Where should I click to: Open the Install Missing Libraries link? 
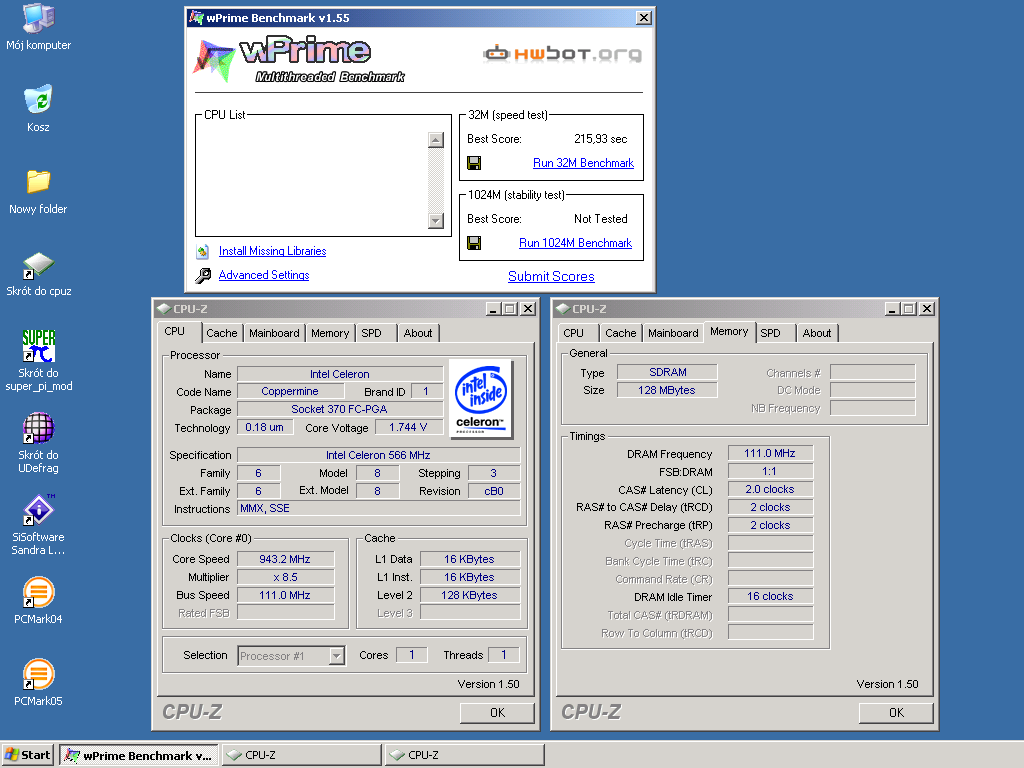(272, 251)
